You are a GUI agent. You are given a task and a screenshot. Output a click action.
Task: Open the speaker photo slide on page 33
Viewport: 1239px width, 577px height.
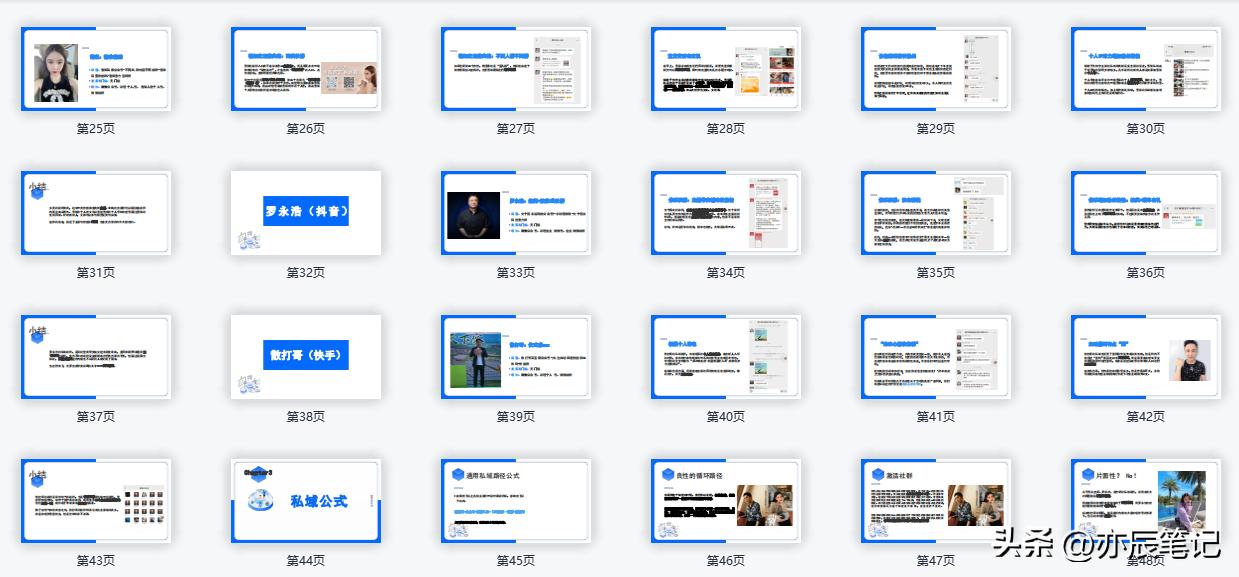[x=515, y=212]
